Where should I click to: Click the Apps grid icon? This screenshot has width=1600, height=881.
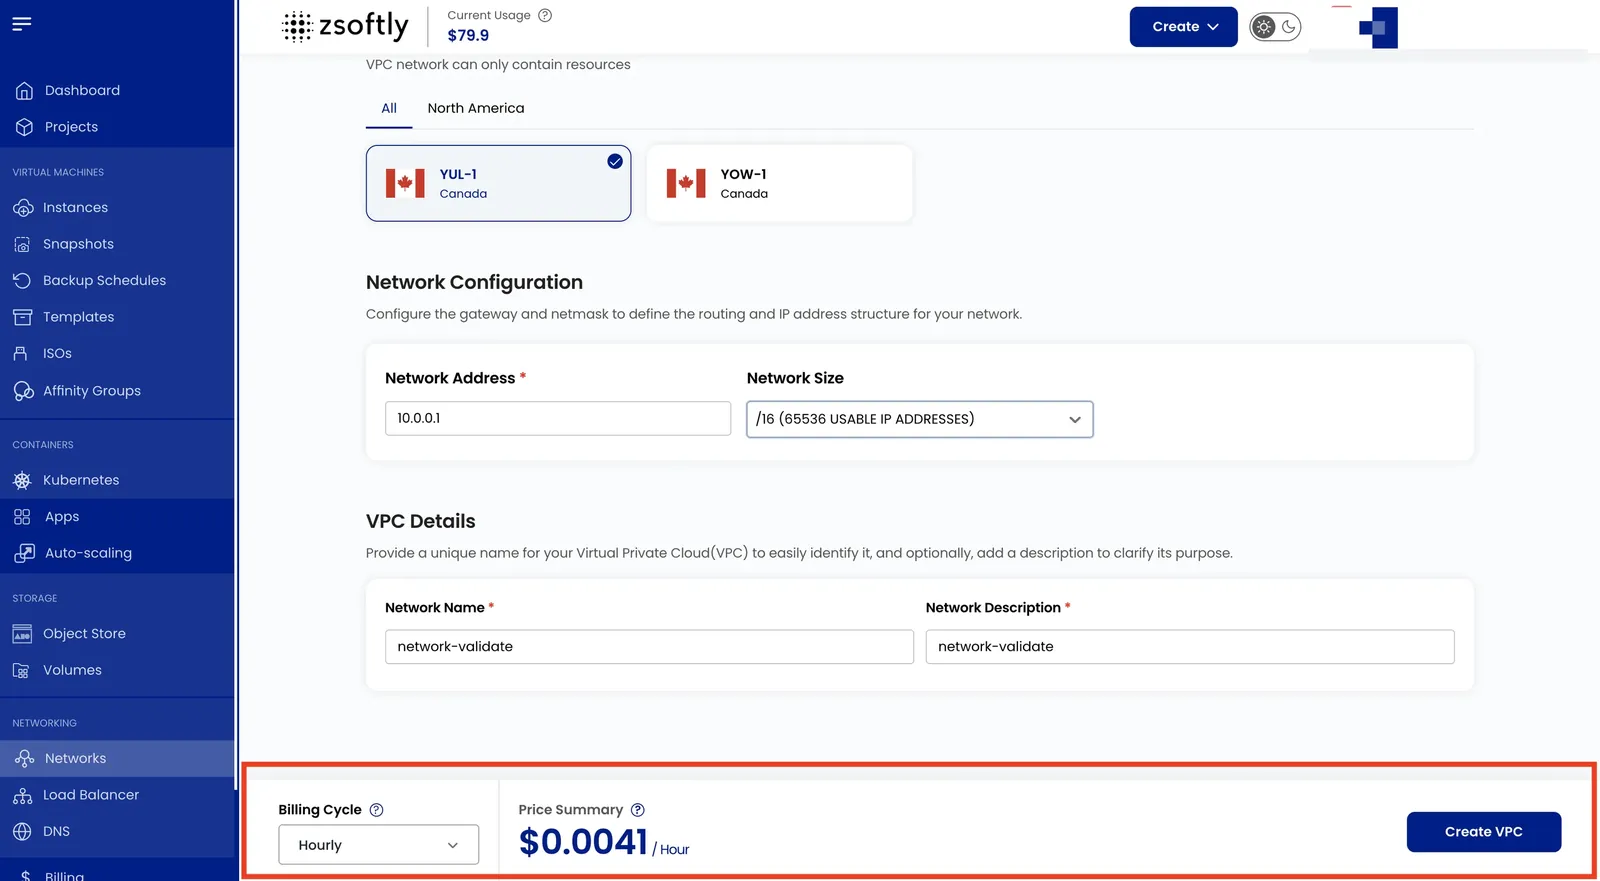[x=22, y=517]
